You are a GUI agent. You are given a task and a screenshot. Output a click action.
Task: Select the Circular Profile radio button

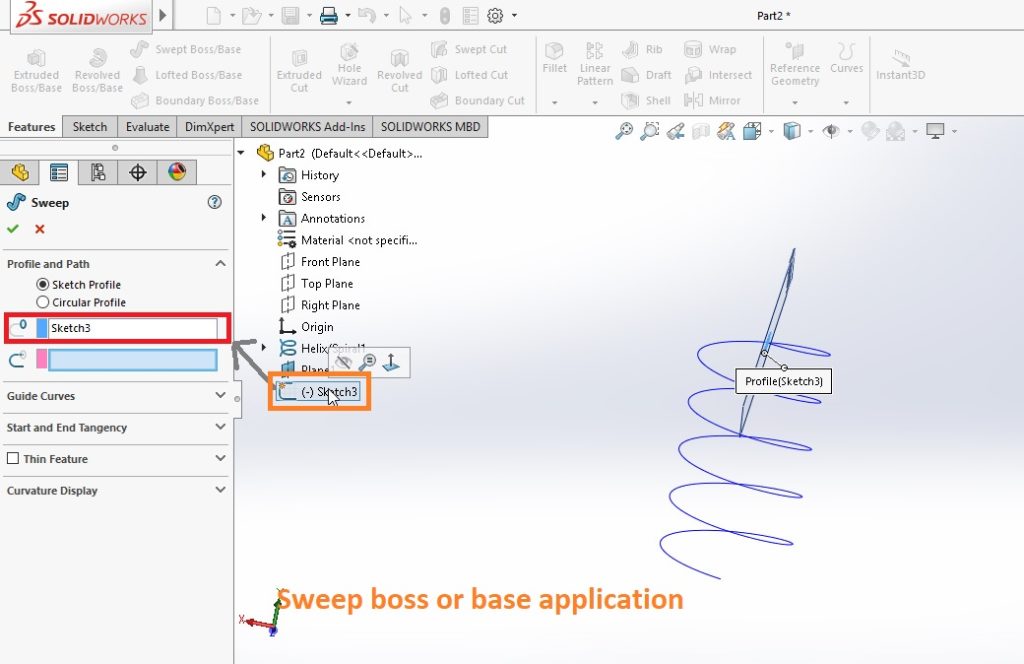42,302
